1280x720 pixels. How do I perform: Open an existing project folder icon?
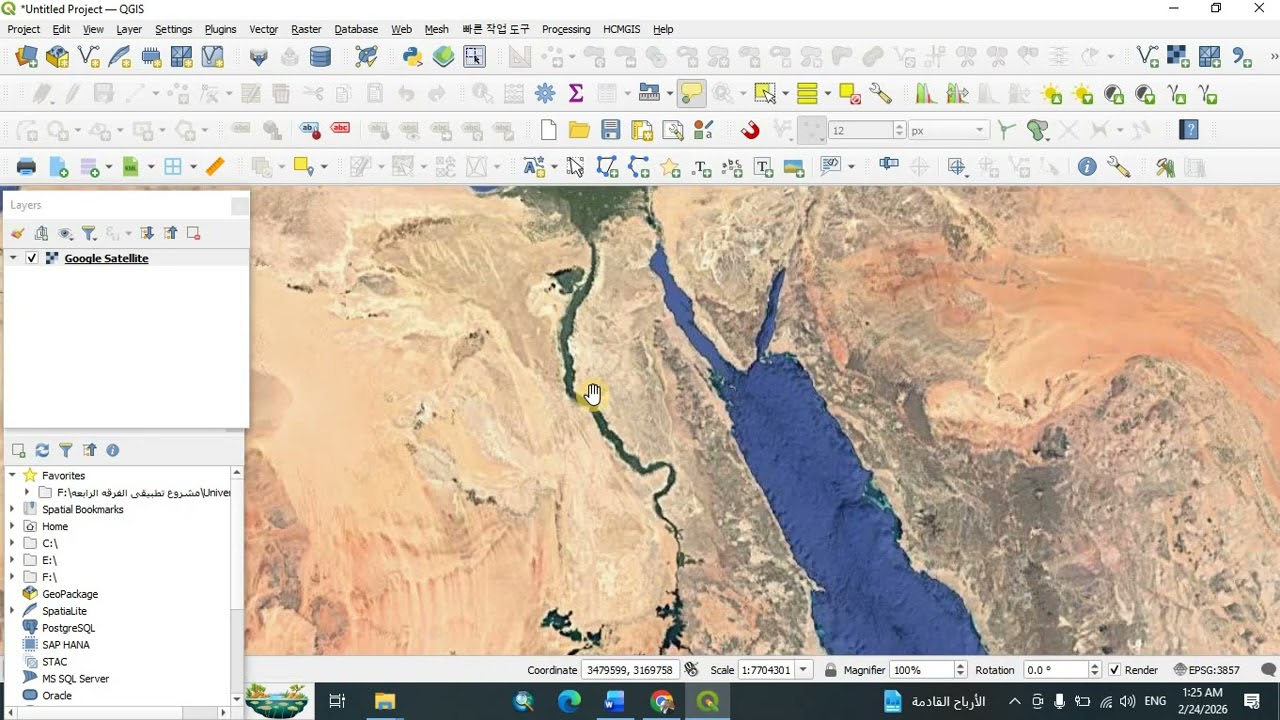(x=579, y=130)
